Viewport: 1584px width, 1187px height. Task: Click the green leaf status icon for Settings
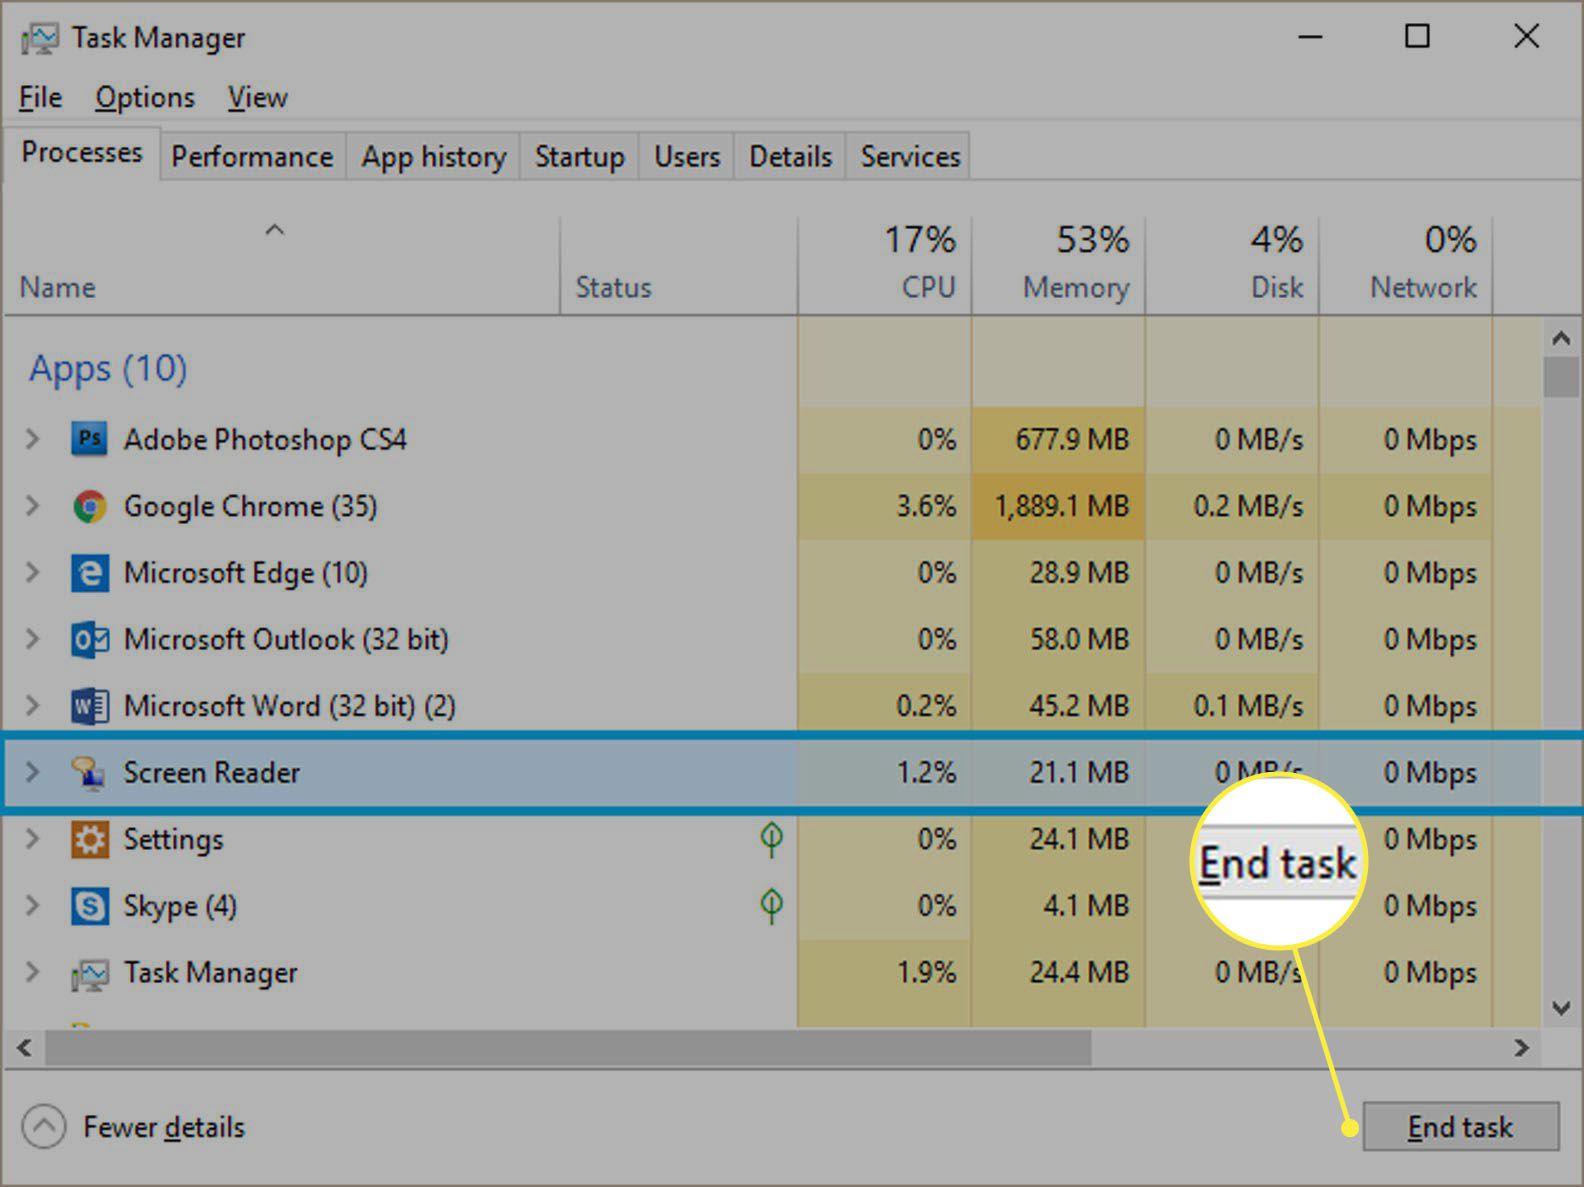771,838
